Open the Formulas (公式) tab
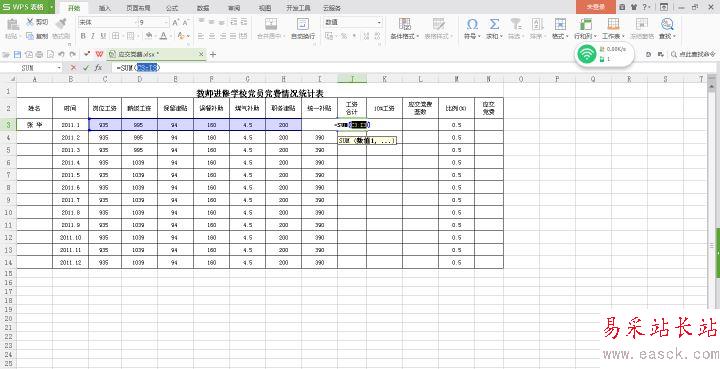The image size is (720, 369). tap(172, 8)
